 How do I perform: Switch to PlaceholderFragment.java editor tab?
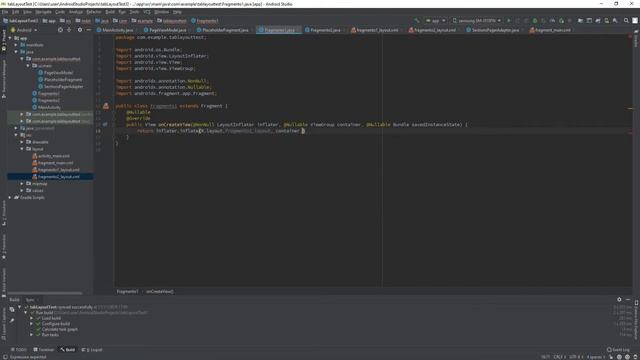pyautogui.click(x=223, y=30)
